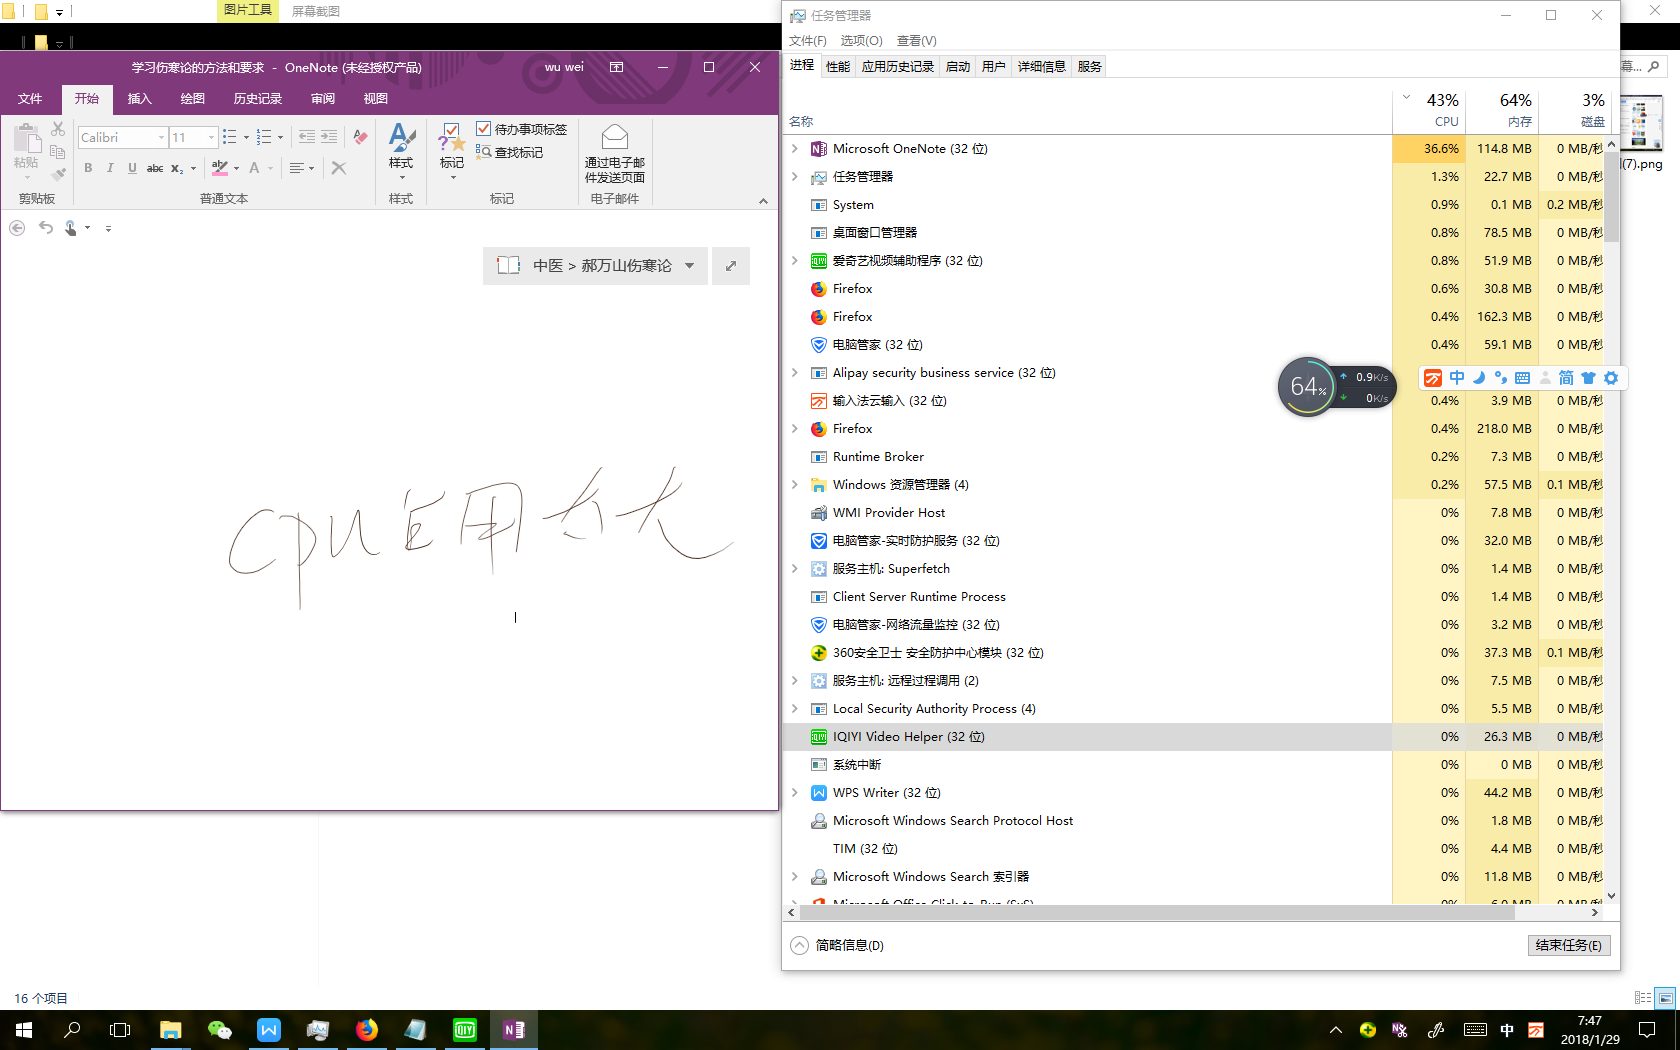This screenshot has height=1050, width=1680.
Task: Click the Undo arrow in OneNote
Action: 46,228
